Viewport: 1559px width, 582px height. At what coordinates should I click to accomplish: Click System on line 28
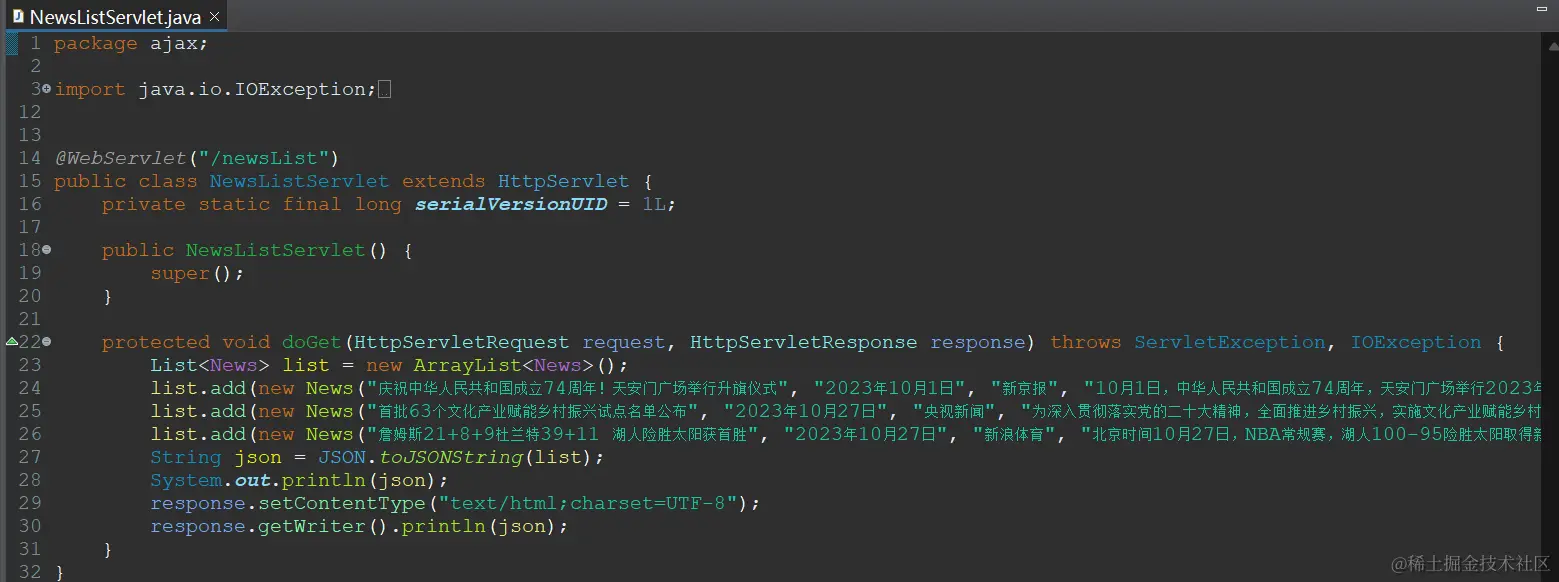[187, 480]
